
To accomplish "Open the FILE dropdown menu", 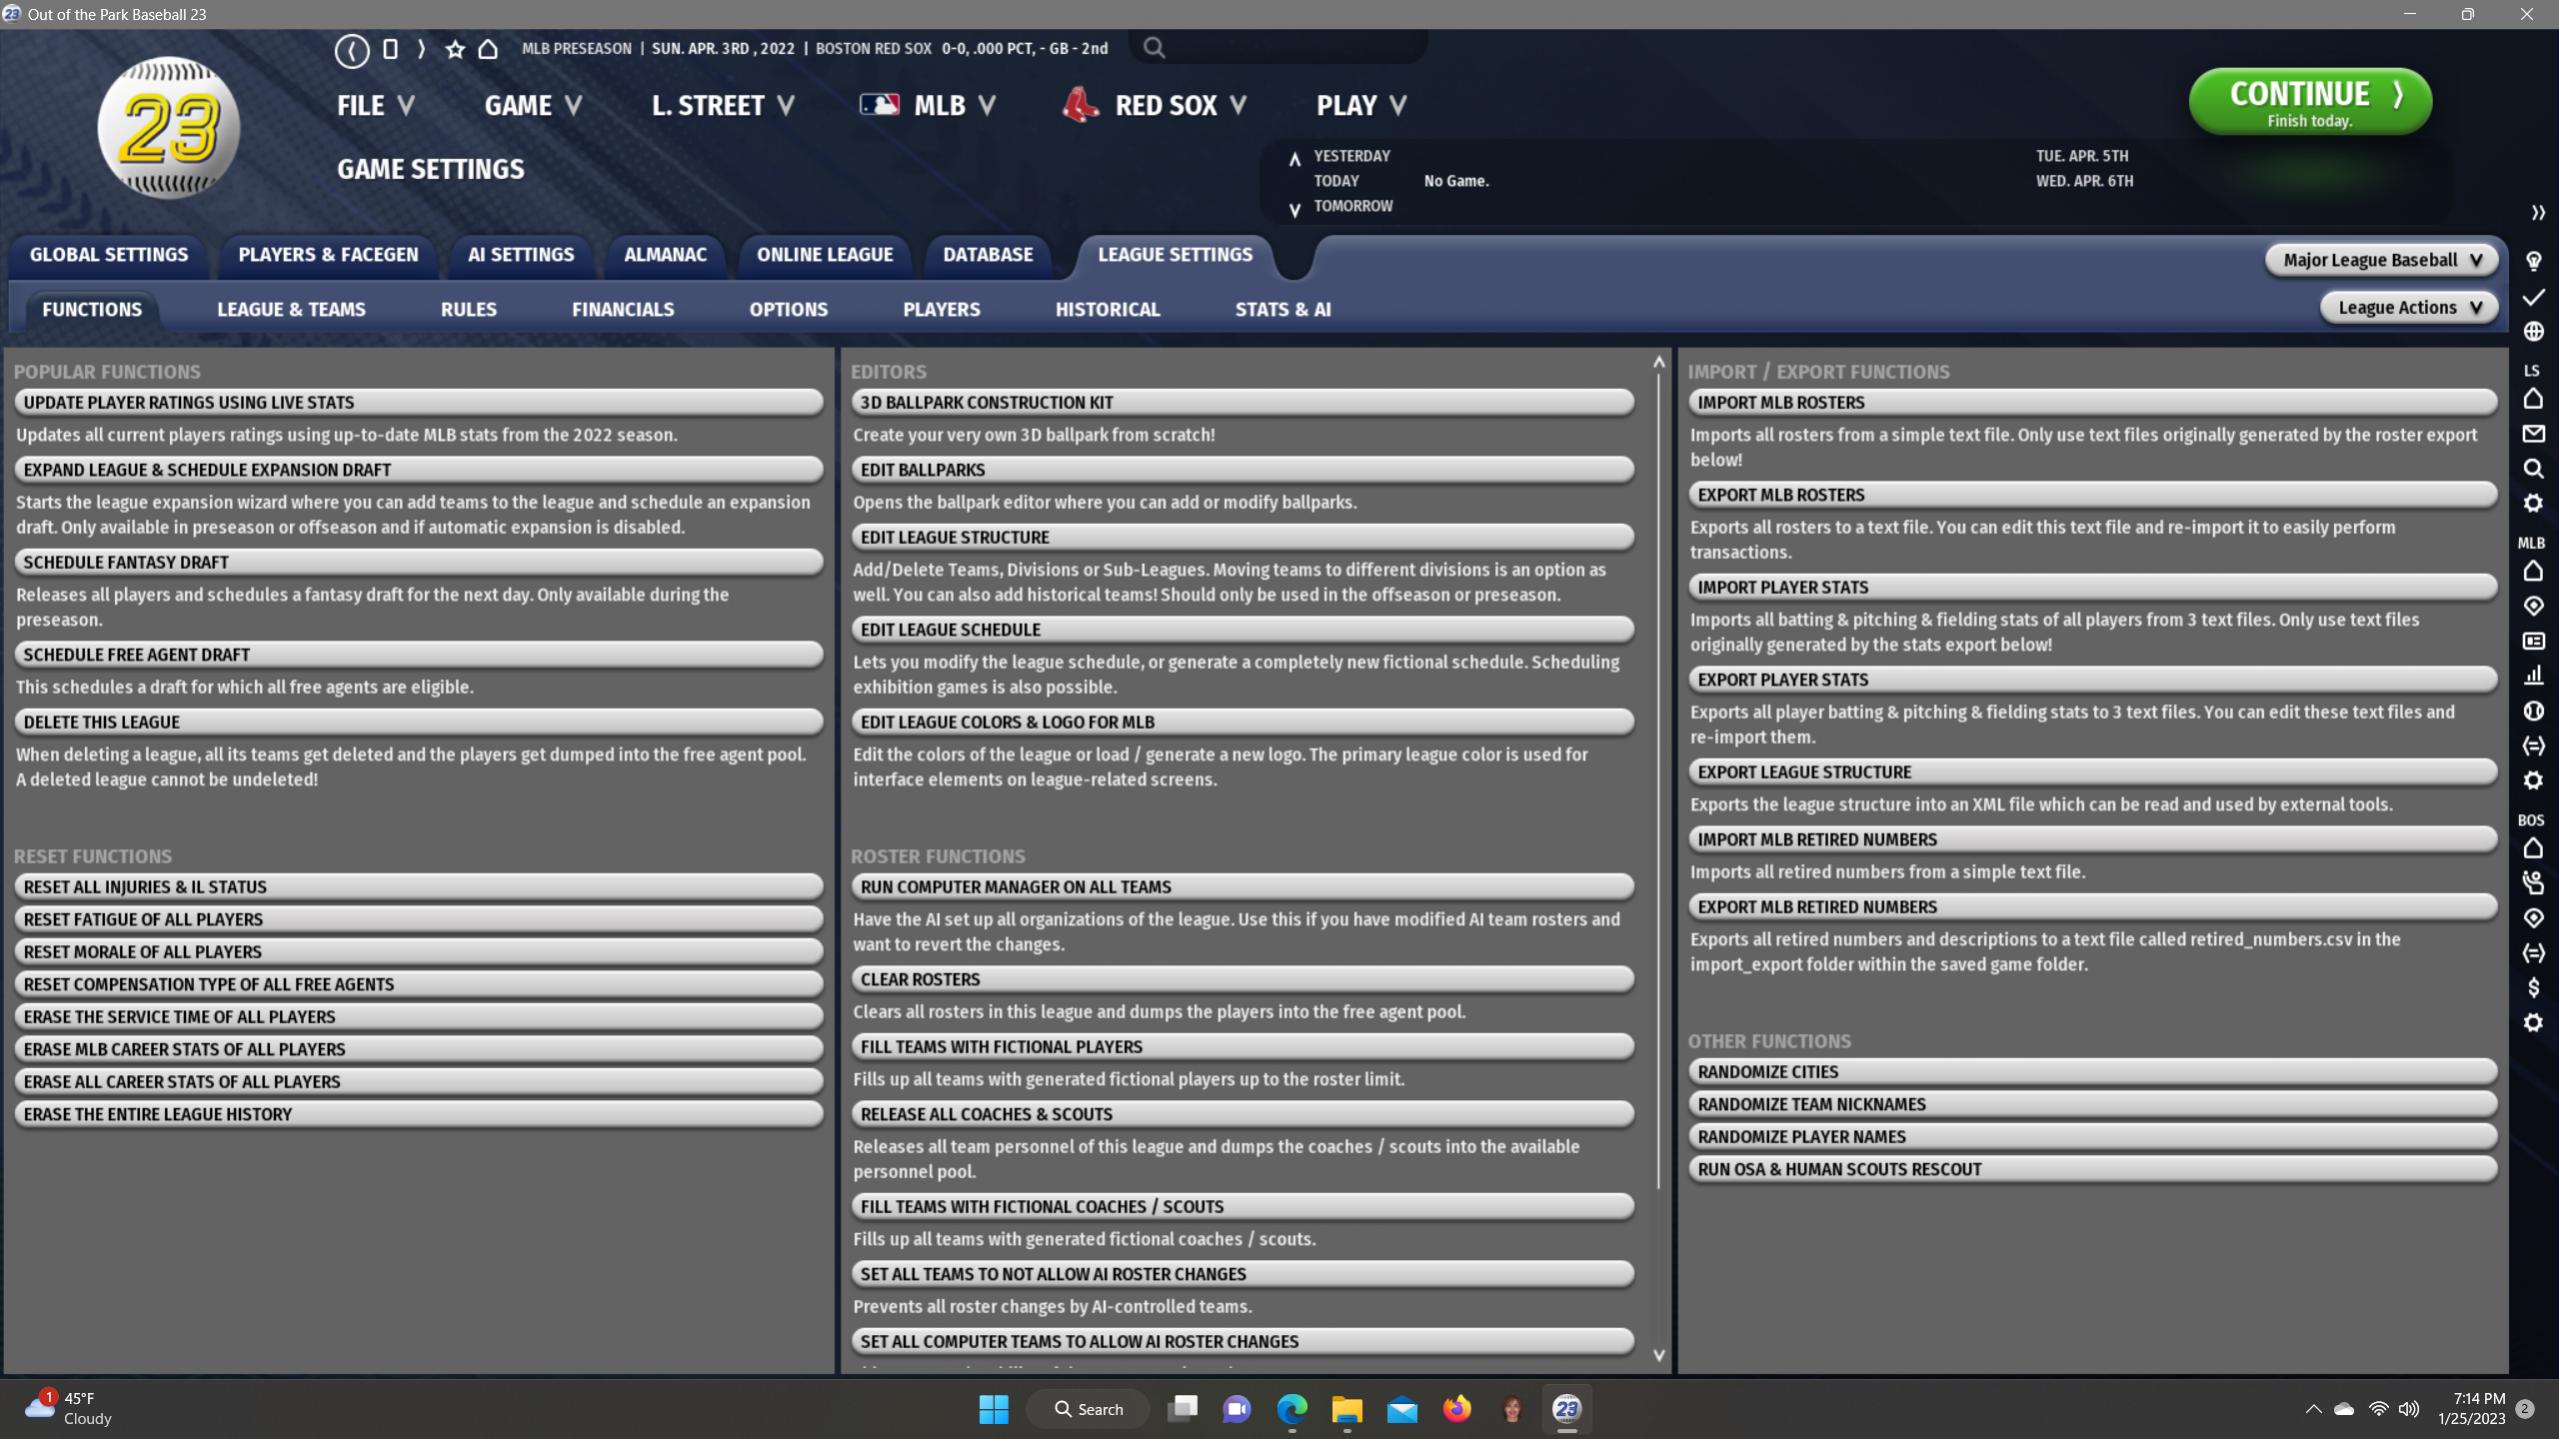I will pos(376,105).
